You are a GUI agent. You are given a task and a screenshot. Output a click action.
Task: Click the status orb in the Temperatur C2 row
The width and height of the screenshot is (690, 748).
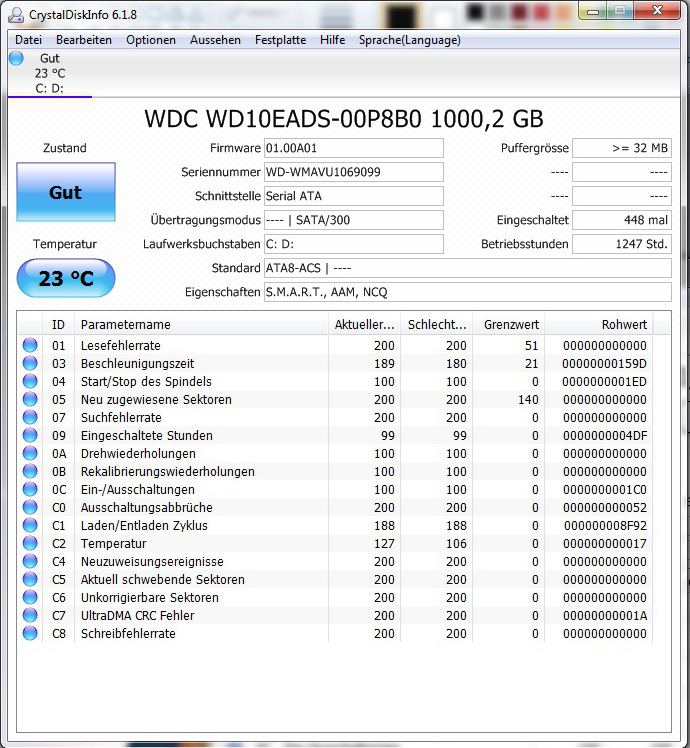click(30, 543)
